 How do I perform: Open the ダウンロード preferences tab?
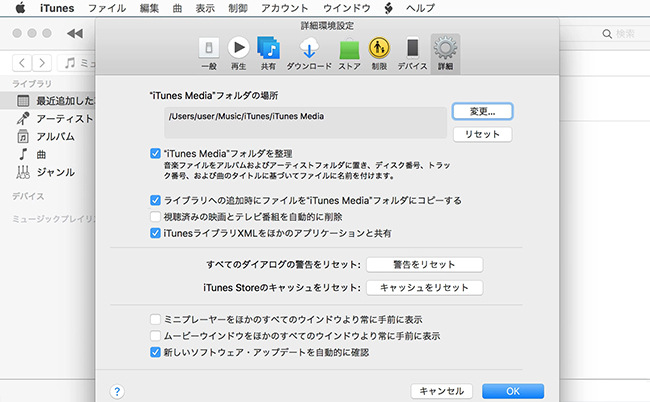coord(309,53)
